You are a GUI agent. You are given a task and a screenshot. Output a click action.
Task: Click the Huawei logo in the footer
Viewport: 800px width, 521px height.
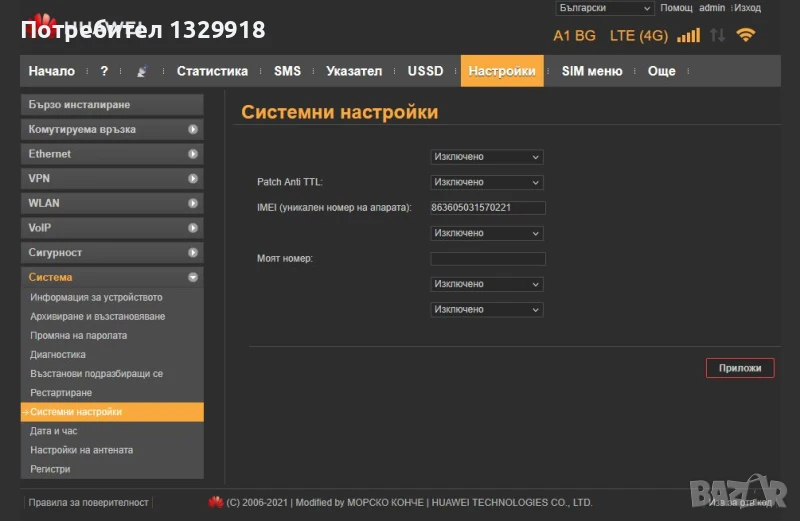click(215, 502)
